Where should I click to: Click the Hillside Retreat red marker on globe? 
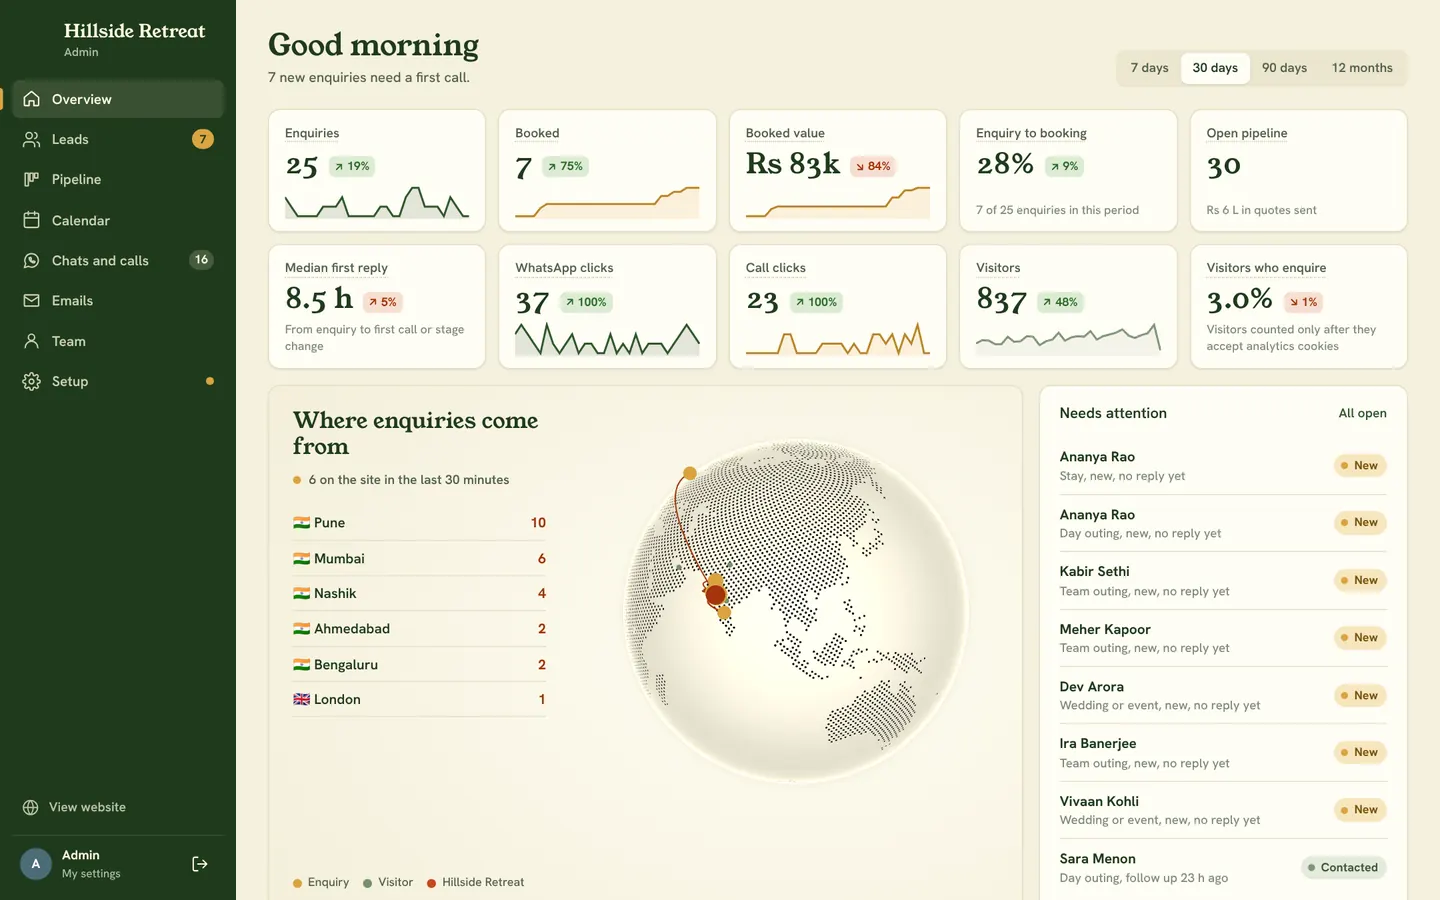point(715,595)
